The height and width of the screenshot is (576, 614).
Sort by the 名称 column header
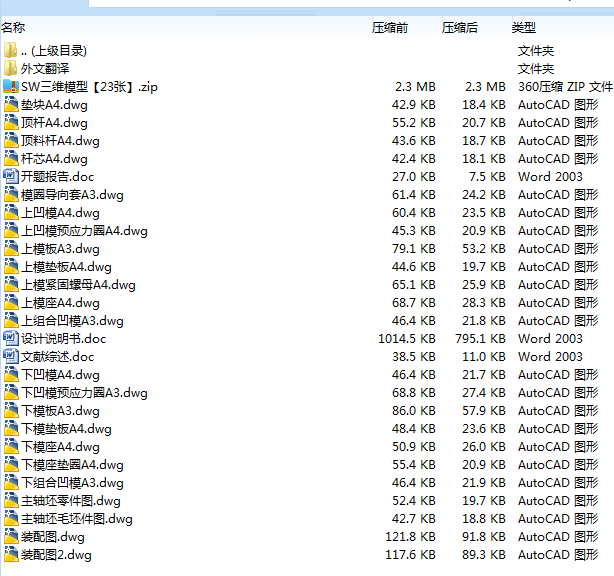coord(13,27)
